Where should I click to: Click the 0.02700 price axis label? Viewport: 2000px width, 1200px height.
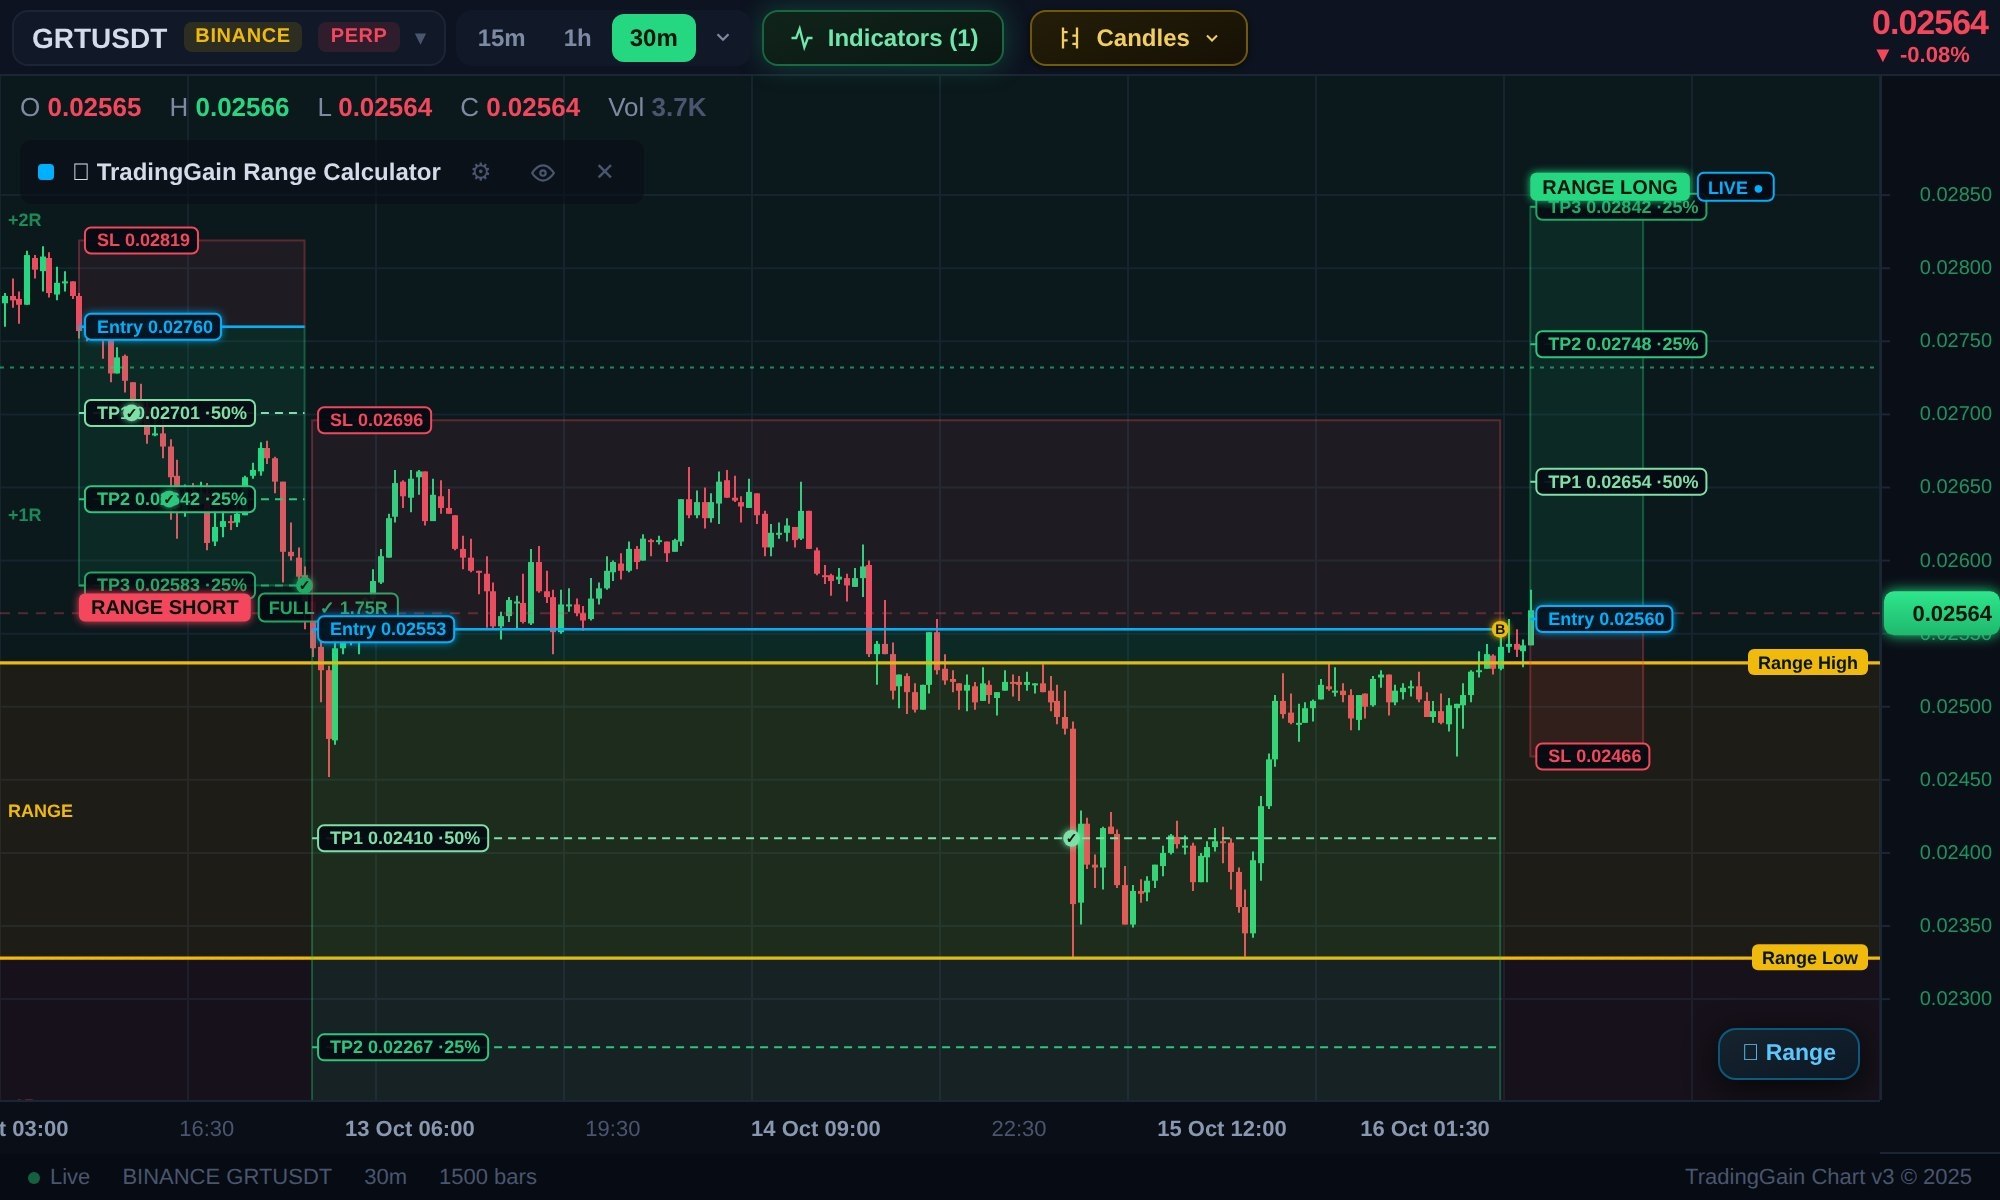tap(1955, 413)
